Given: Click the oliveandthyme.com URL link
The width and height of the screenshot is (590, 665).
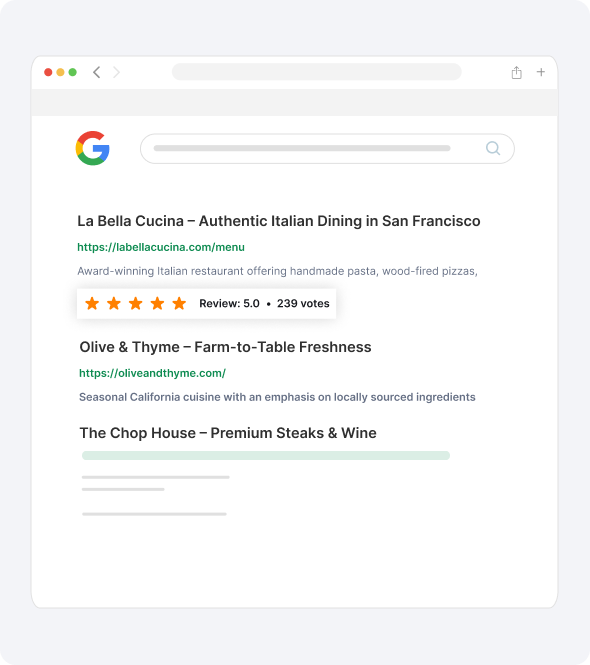Looking at the screenshot, I should tap(152, 373).
